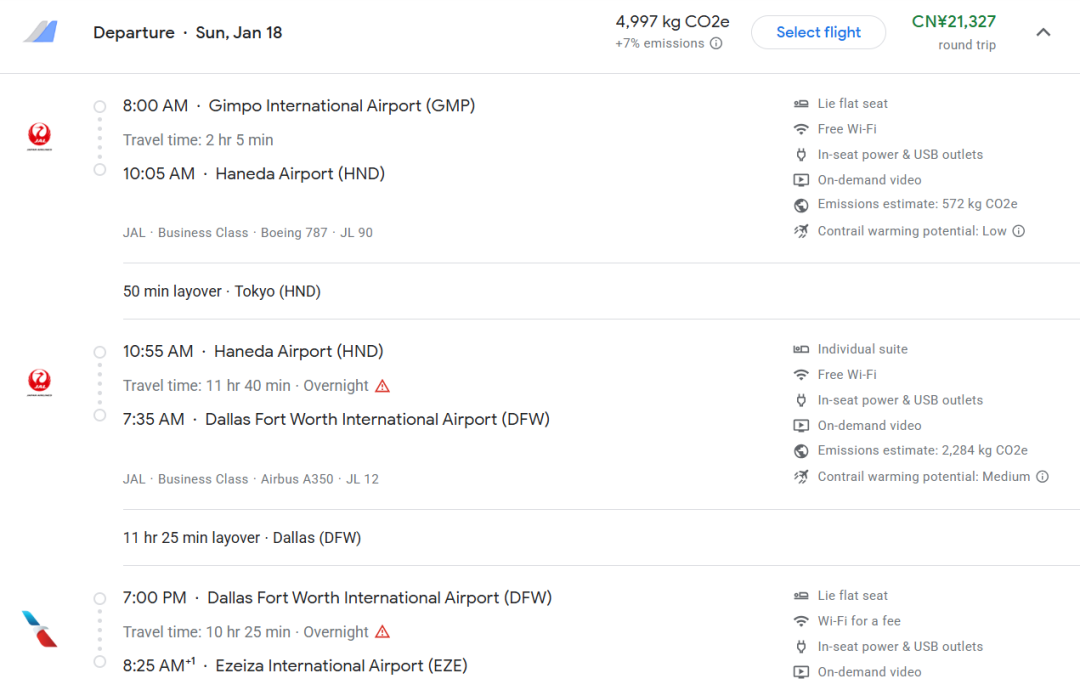This screenshot has height=690, width=1080.
Task: Click the lie flat seat icon for the DFW to EZE flight
Action: (x=801, y=596)
